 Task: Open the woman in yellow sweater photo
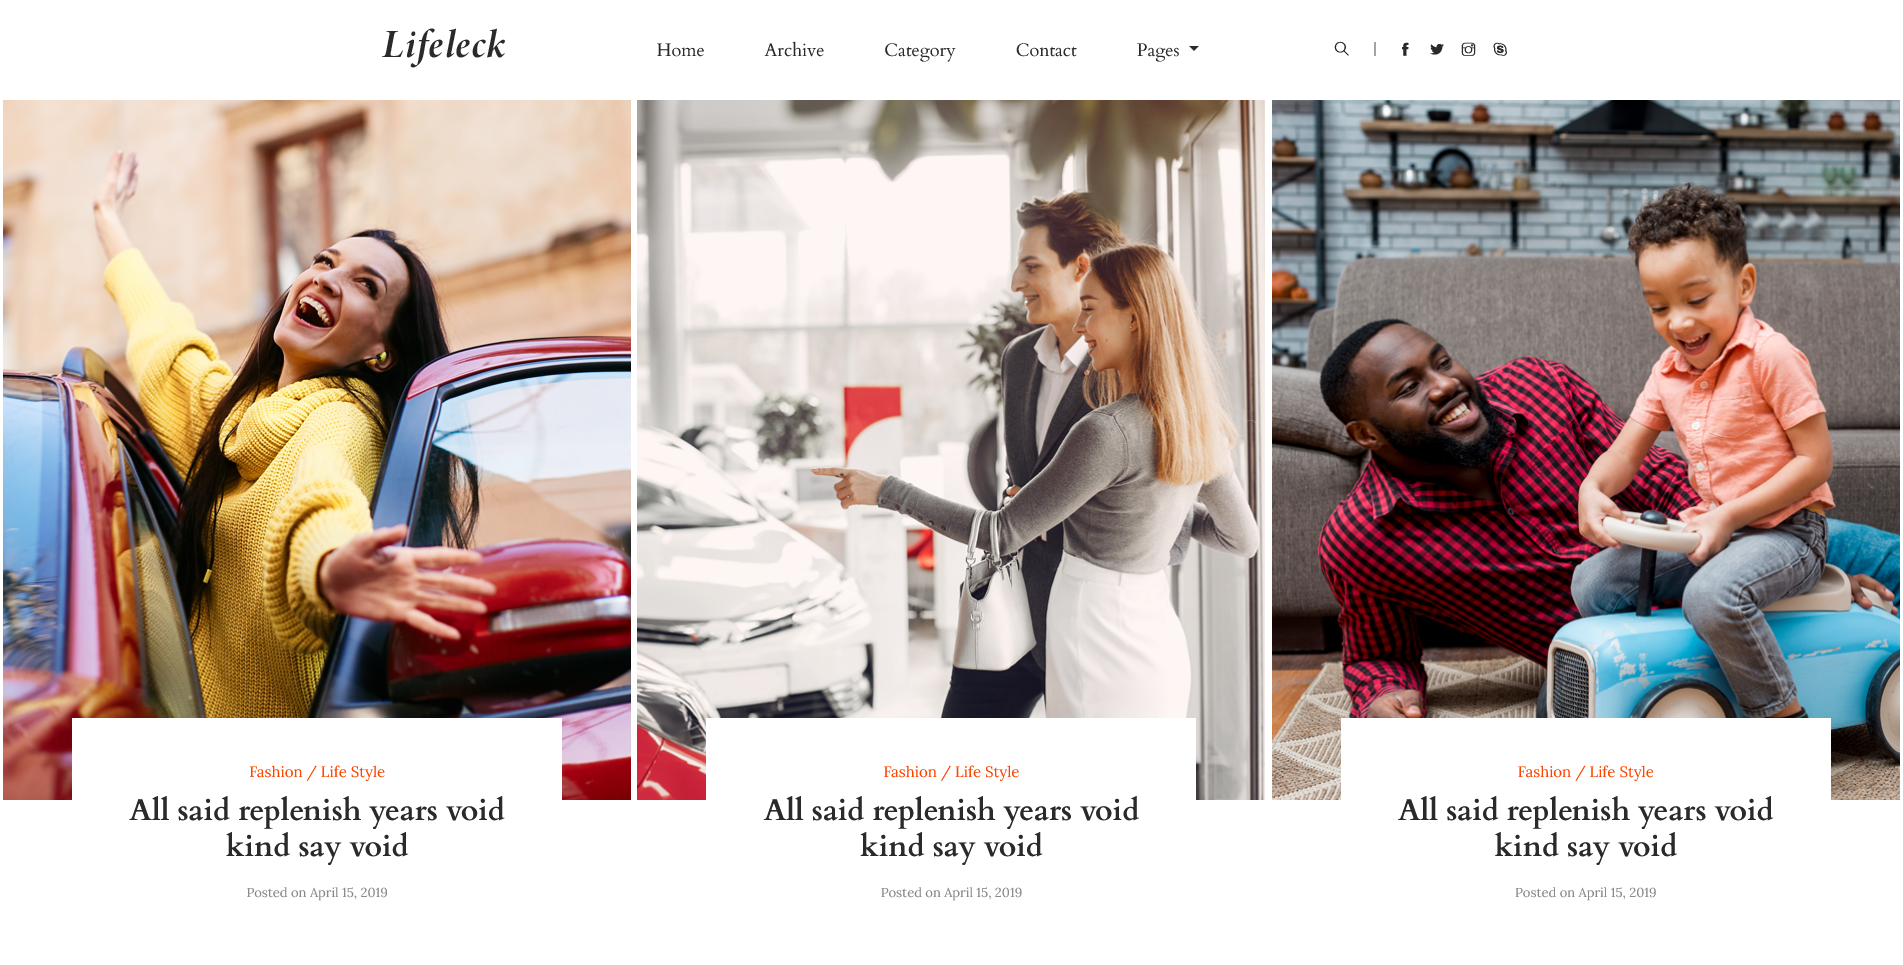[317, 409]
